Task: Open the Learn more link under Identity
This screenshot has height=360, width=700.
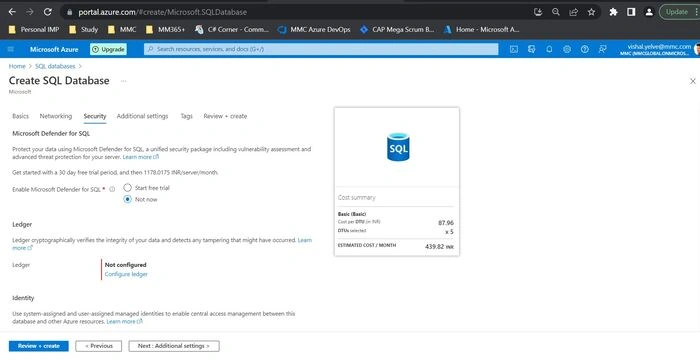Action: point(125,322)
